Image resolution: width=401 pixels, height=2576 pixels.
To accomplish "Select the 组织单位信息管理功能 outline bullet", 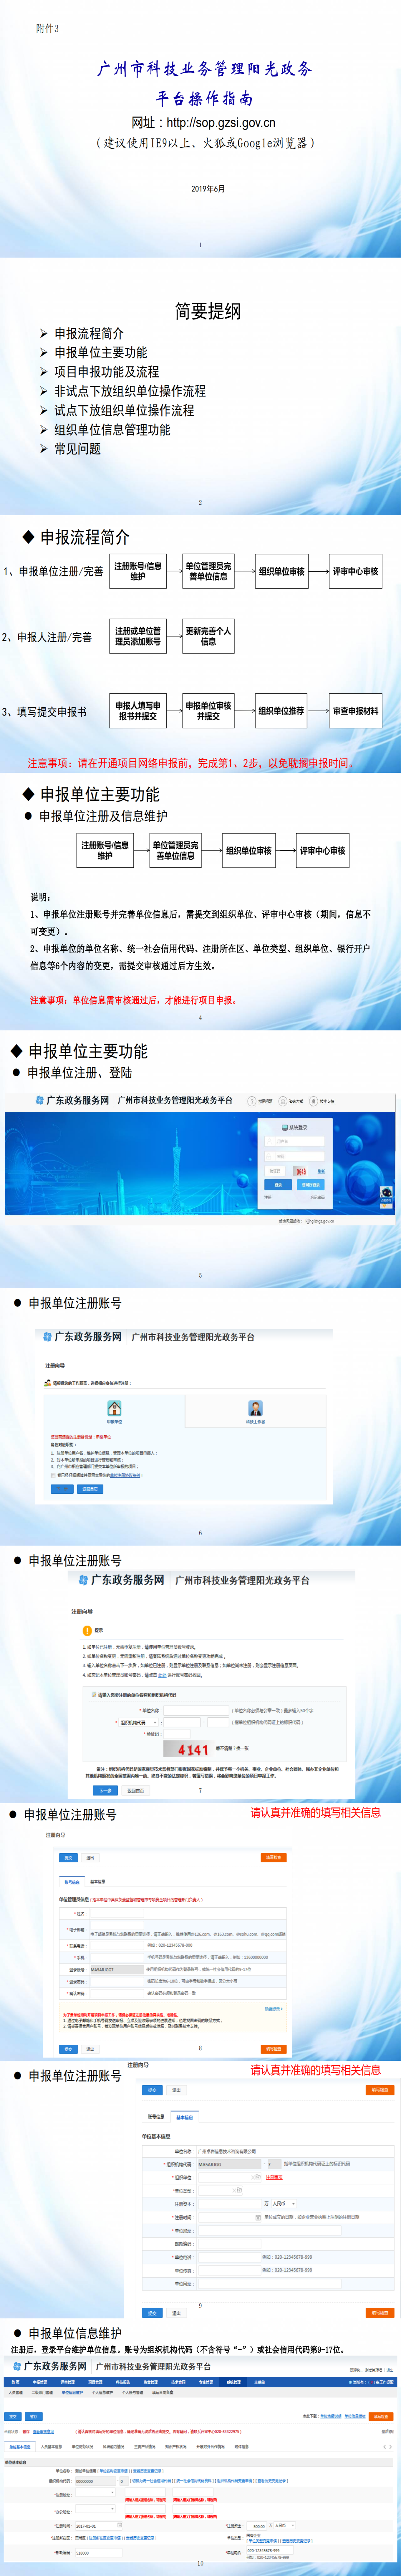I will [x=112, y=430].
